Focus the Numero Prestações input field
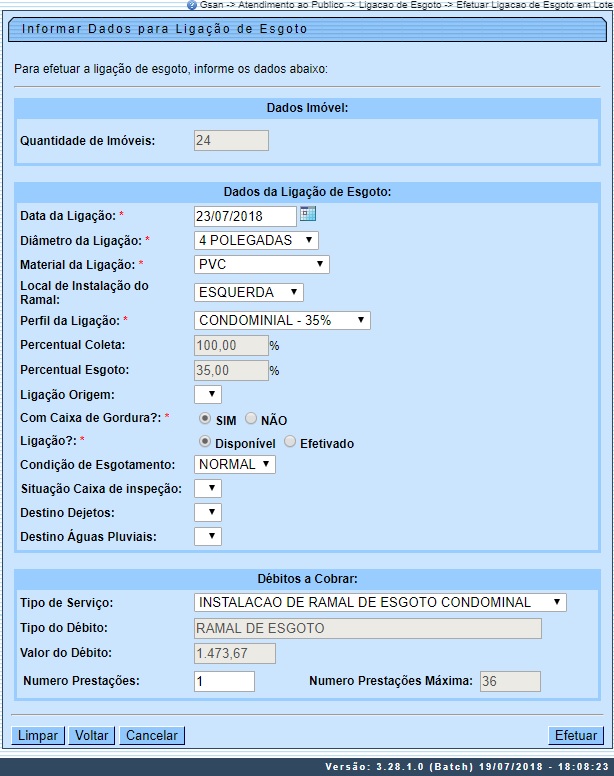Screen dimensions: 614x776 point(224,681)
